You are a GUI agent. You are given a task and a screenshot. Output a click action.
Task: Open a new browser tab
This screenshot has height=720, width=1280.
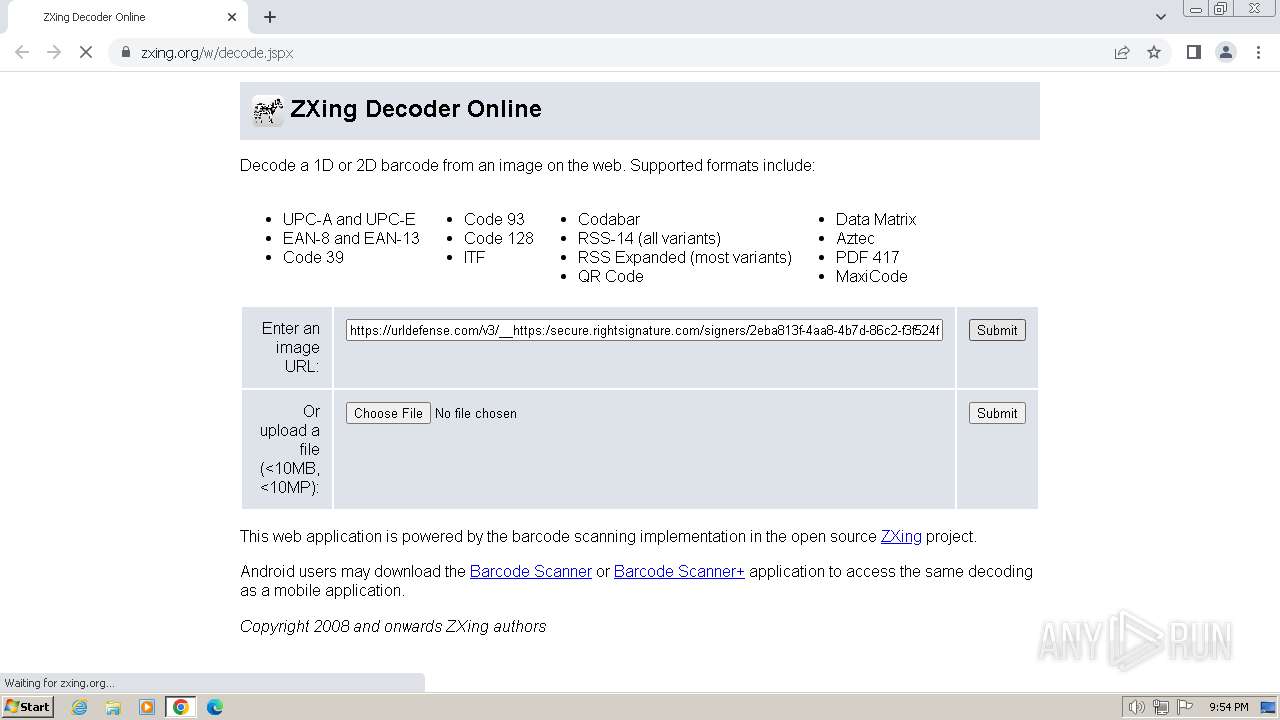click(x=270, y=17)
